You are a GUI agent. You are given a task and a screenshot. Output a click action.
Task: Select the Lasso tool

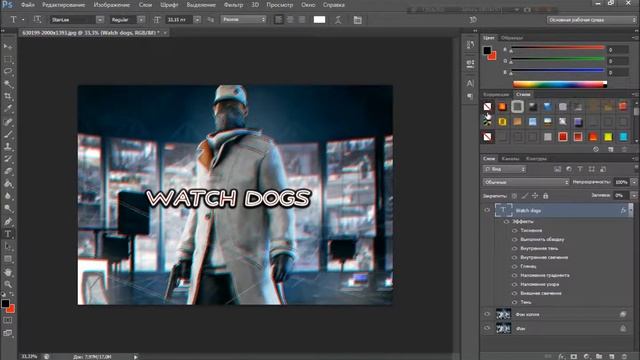8,72
